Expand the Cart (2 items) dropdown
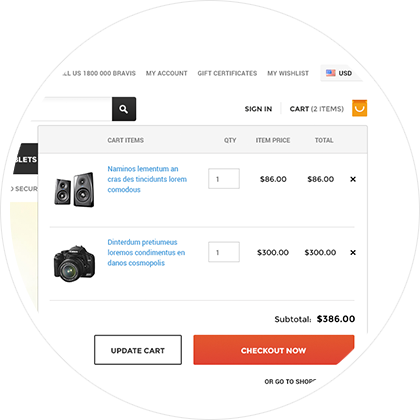This screenshot has height=420, width=420. (317, 109)
